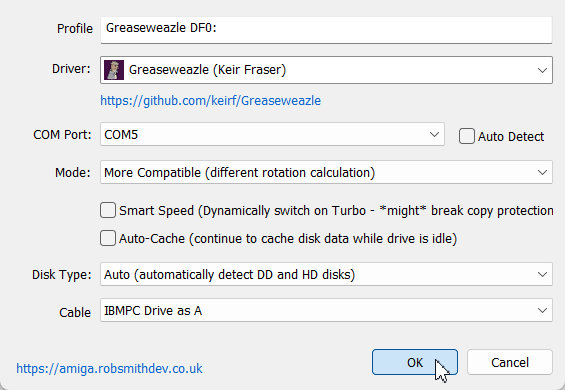The image size is (565, 390).
Task: Click the COM5 value in COM Port
Action: click(x=121, y=134)
